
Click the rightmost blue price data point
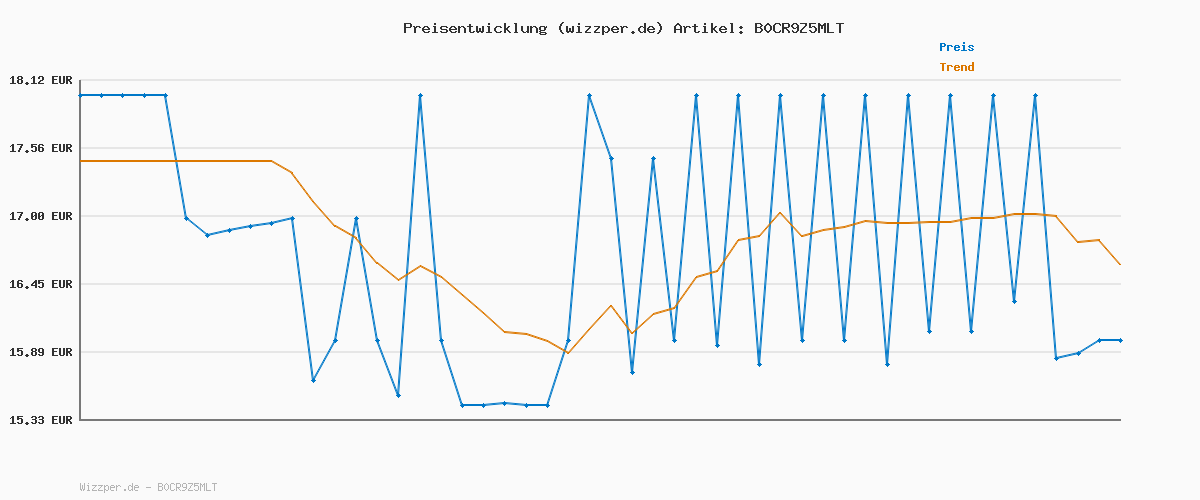tap(1120, 340)
